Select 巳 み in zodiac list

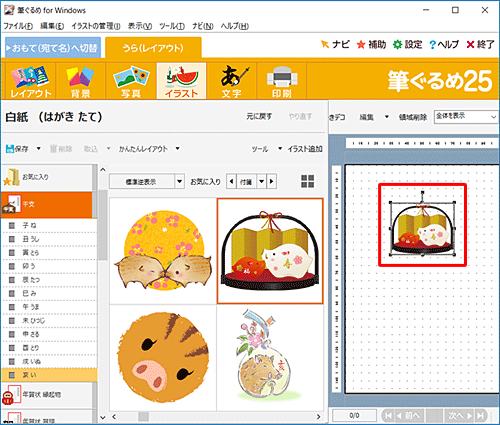[x=49, y=293]
